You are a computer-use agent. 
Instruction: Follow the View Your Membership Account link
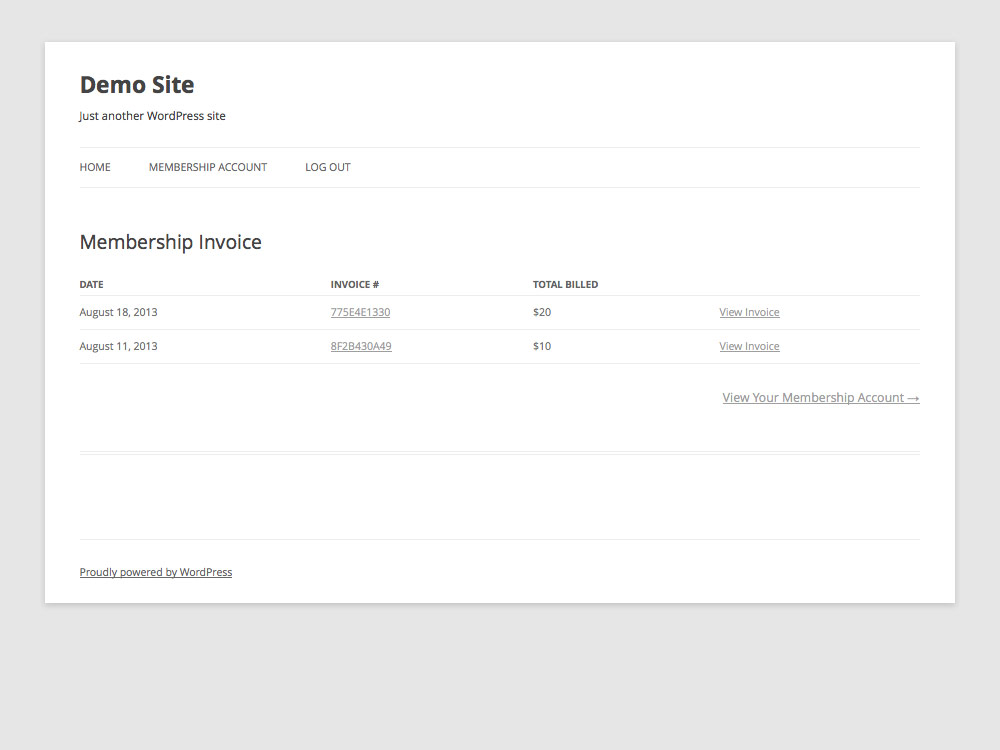click(x=812, y=397)
